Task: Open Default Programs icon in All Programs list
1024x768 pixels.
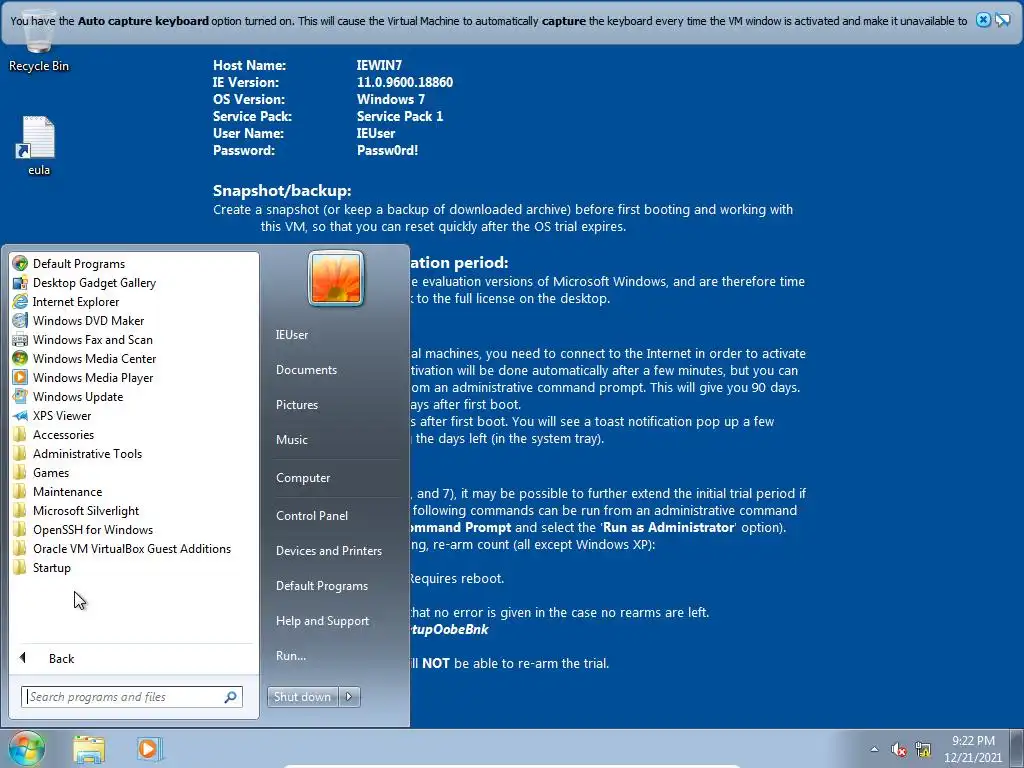Action: pos(20,264)
